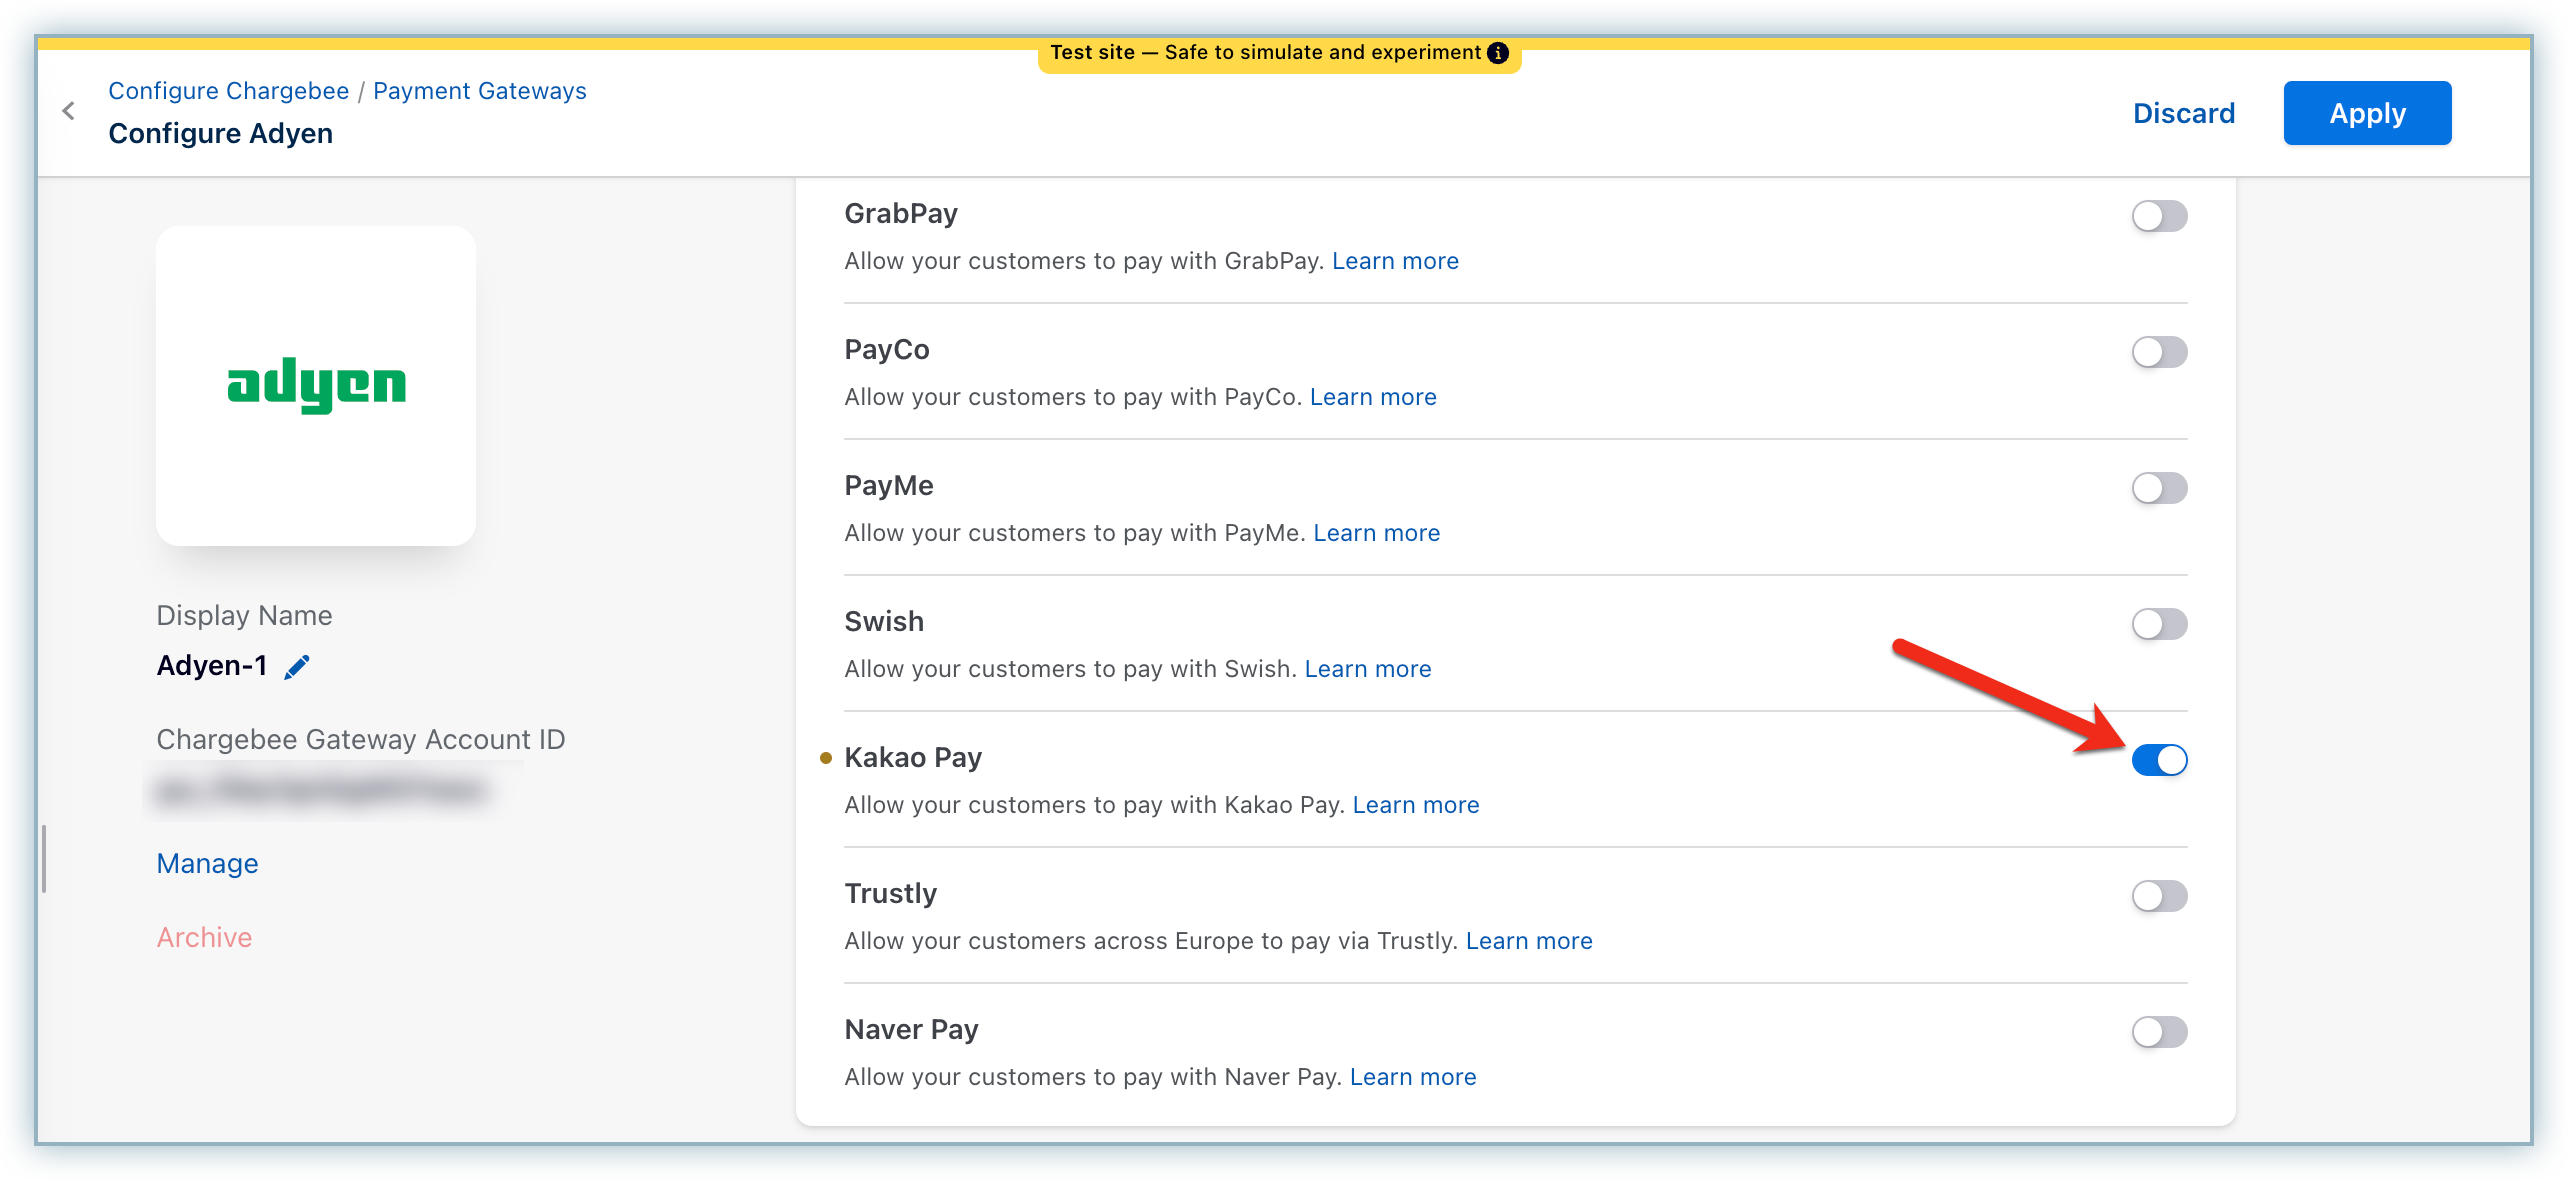
Task: Open Trustly Learn more link
Action: pyautogui.click(x=1529, y=941)
